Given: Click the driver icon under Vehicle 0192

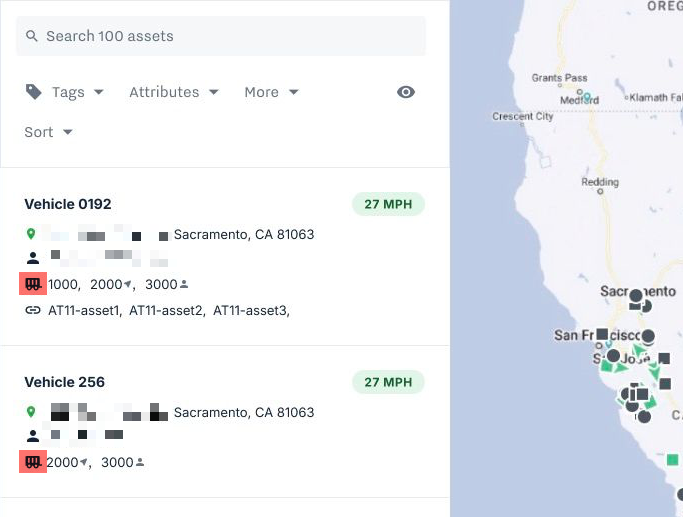Looking at the screenshot, I should tap(33, 258).
